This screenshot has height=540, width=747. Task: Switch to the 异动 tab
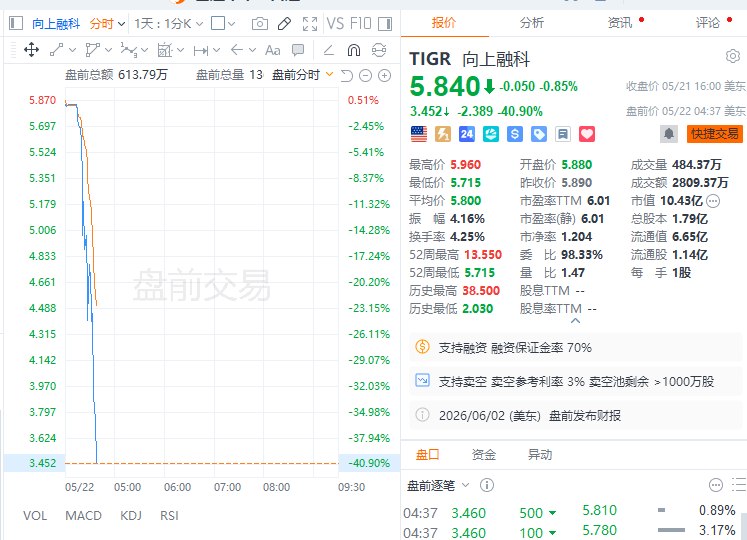tap(540, 454)
